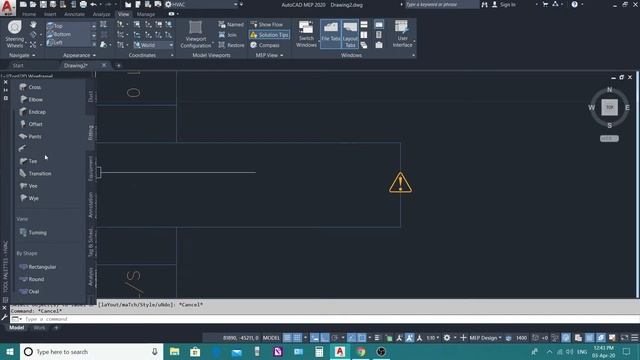
Task: Select the Turning vane tool
Action: coord(33,233)
